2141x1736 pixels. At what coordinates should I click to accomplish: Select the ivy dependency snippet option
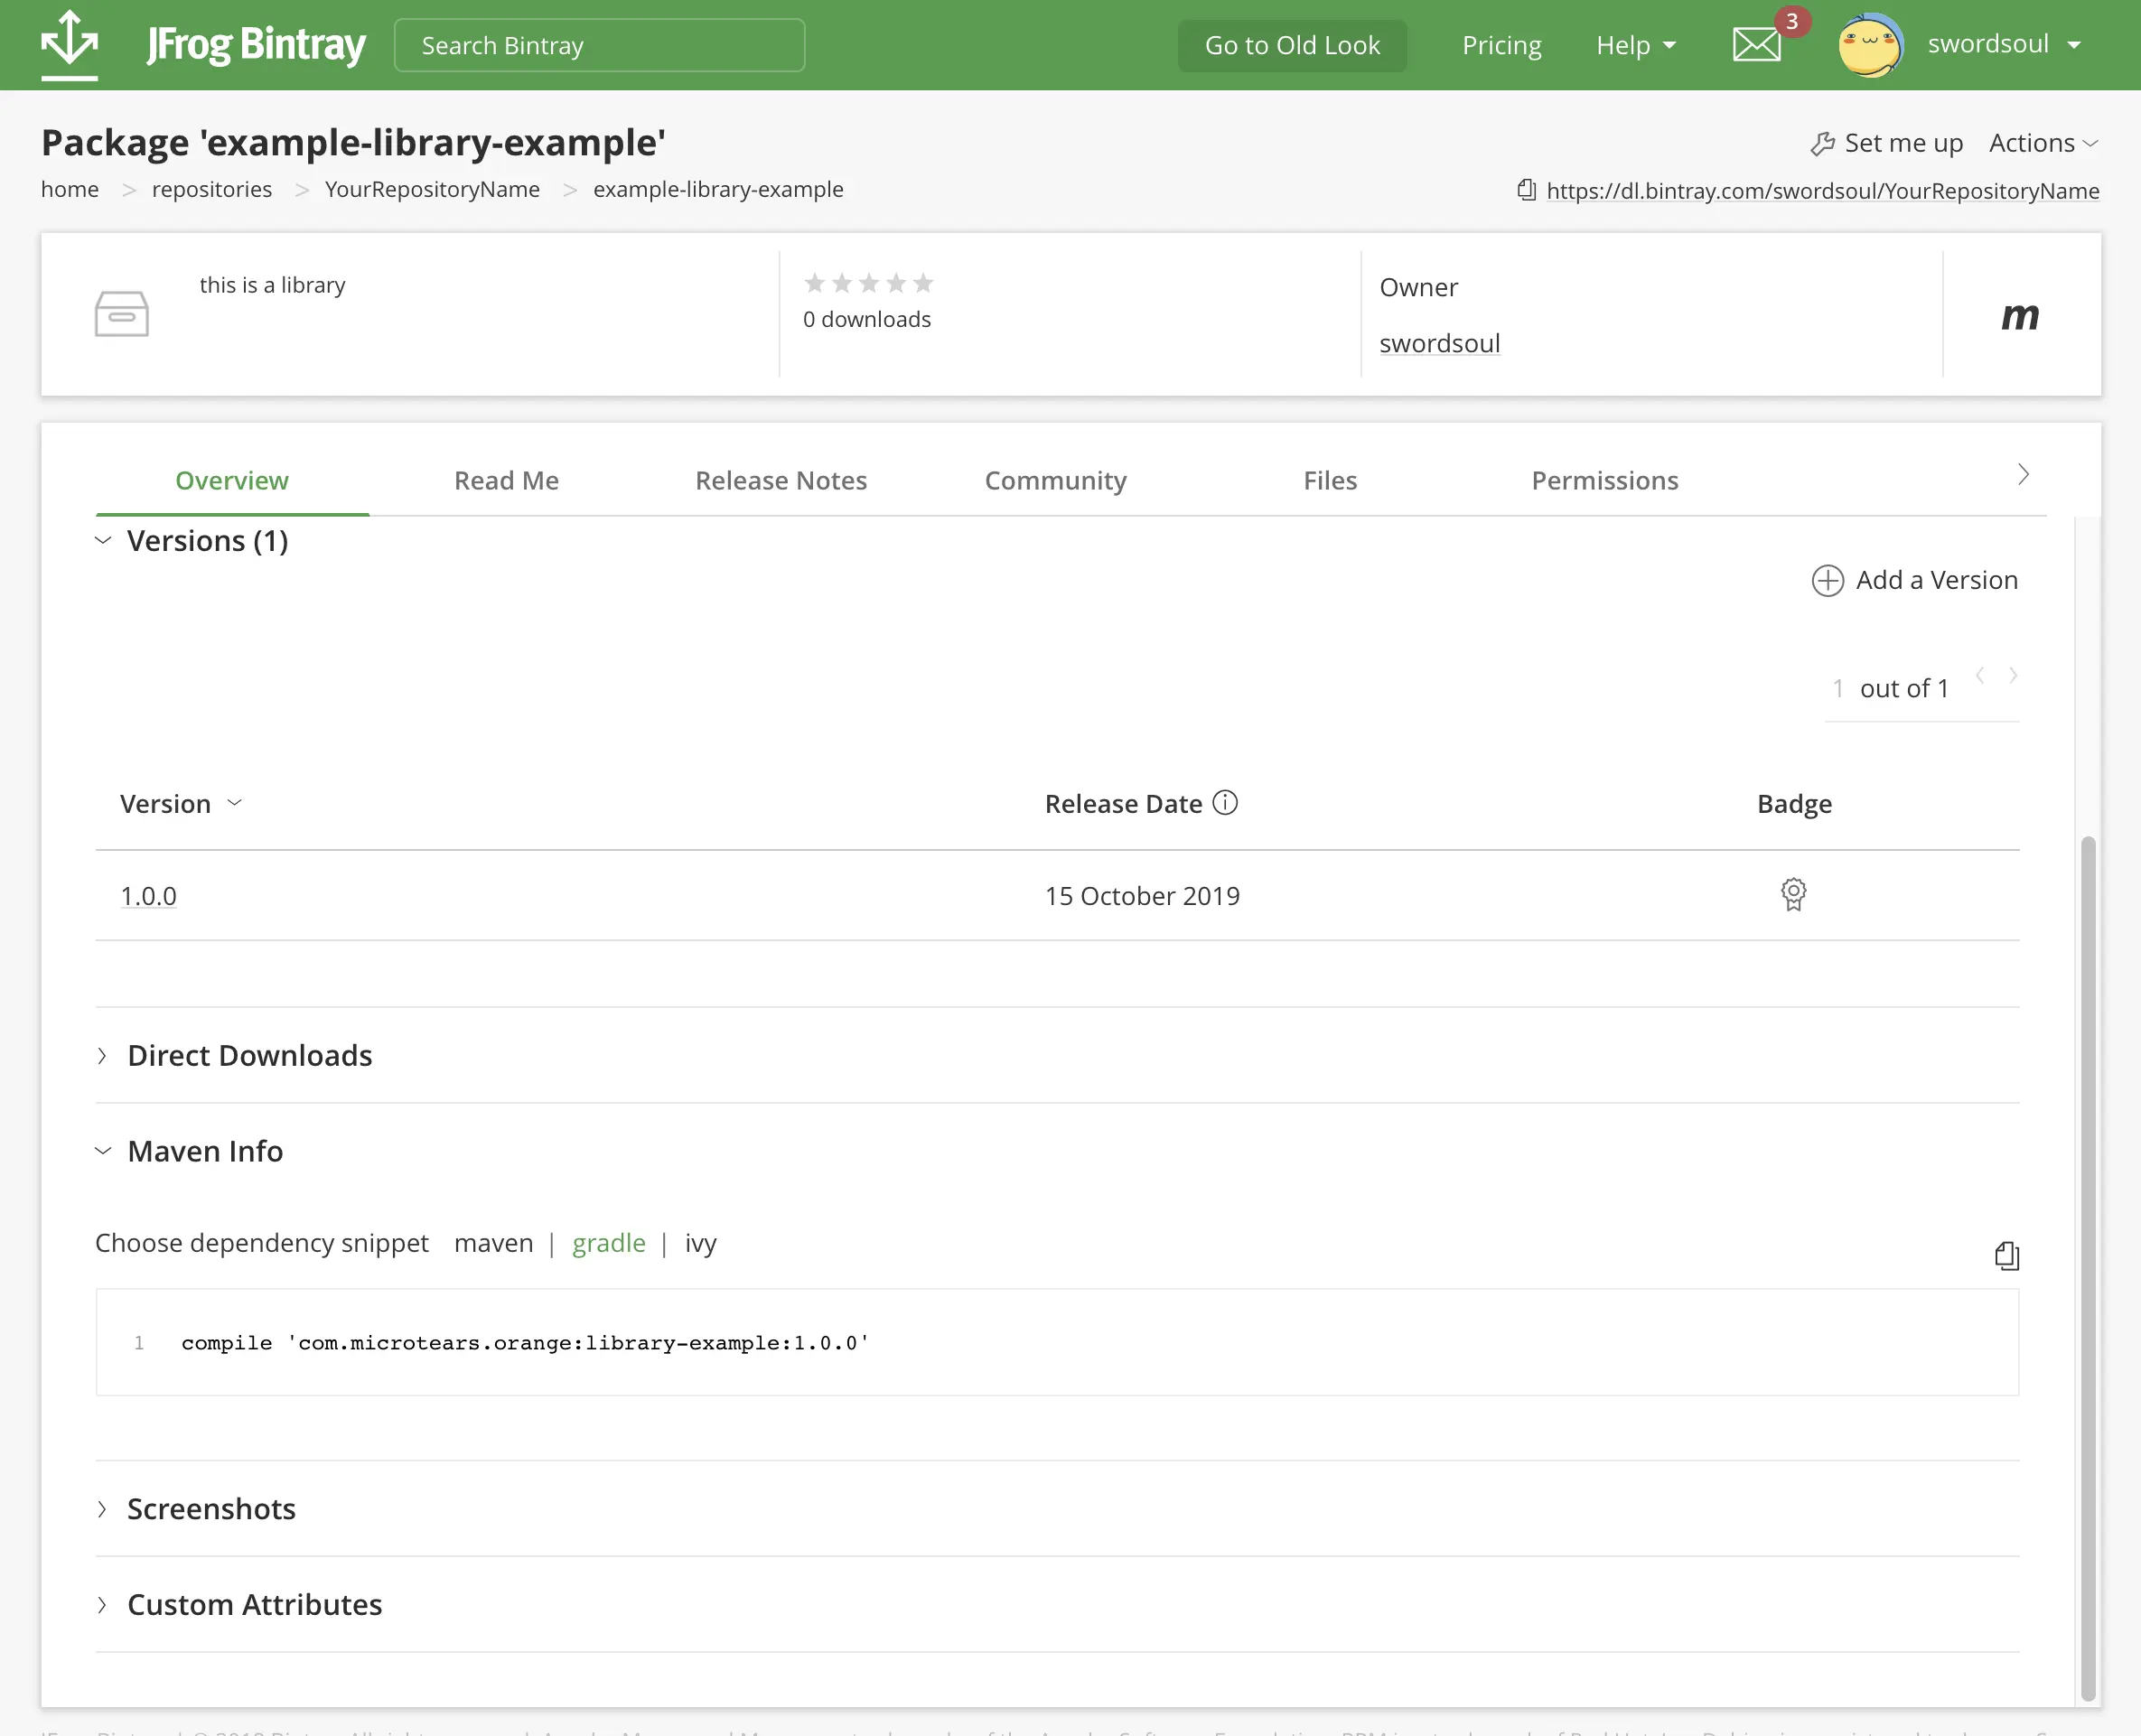[700, 1243]
